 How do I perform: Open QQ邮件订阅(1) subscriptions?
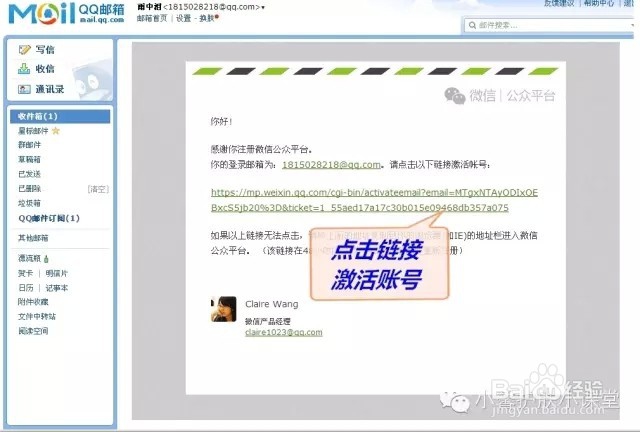tap(49, 218)
